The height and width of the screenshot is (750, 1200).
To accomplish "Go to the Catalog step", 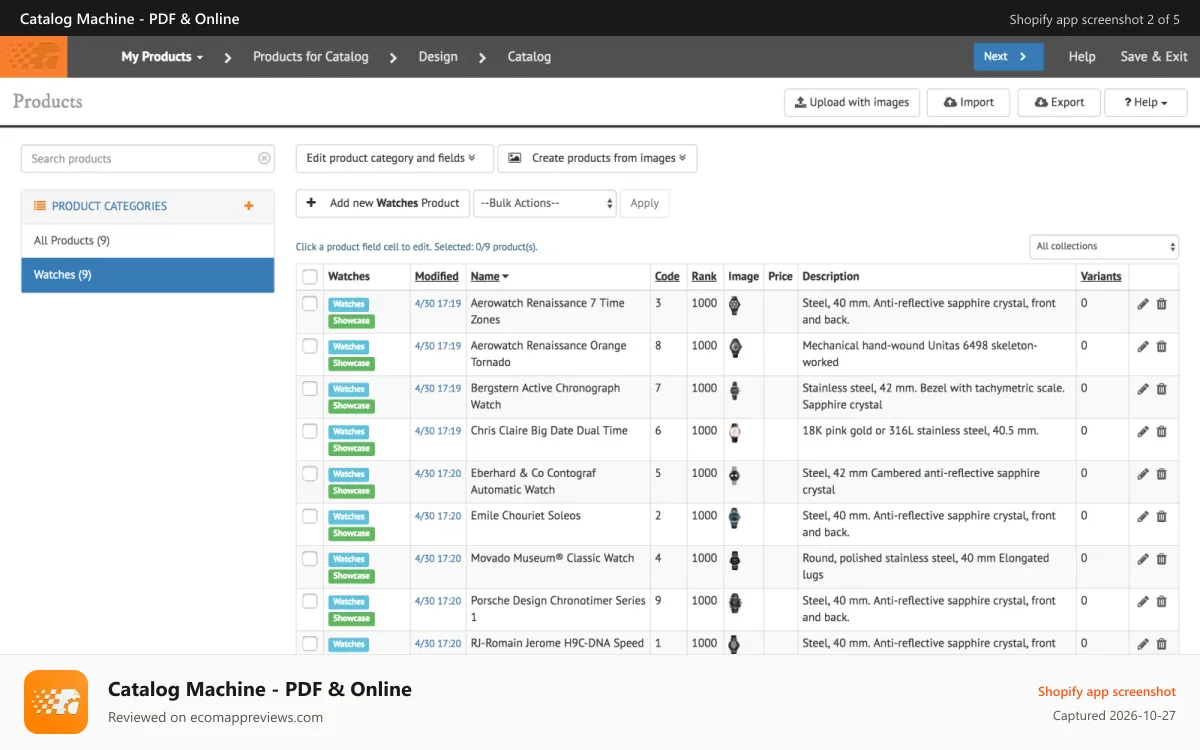I will pos(529,57).
